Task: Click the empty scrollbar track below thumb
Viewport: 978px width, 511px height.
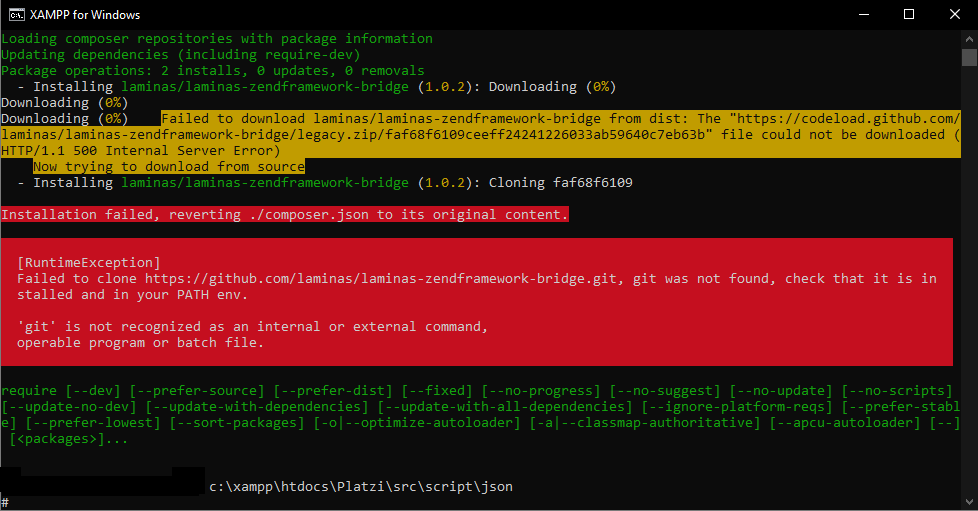Action: [x=969, y=281]
